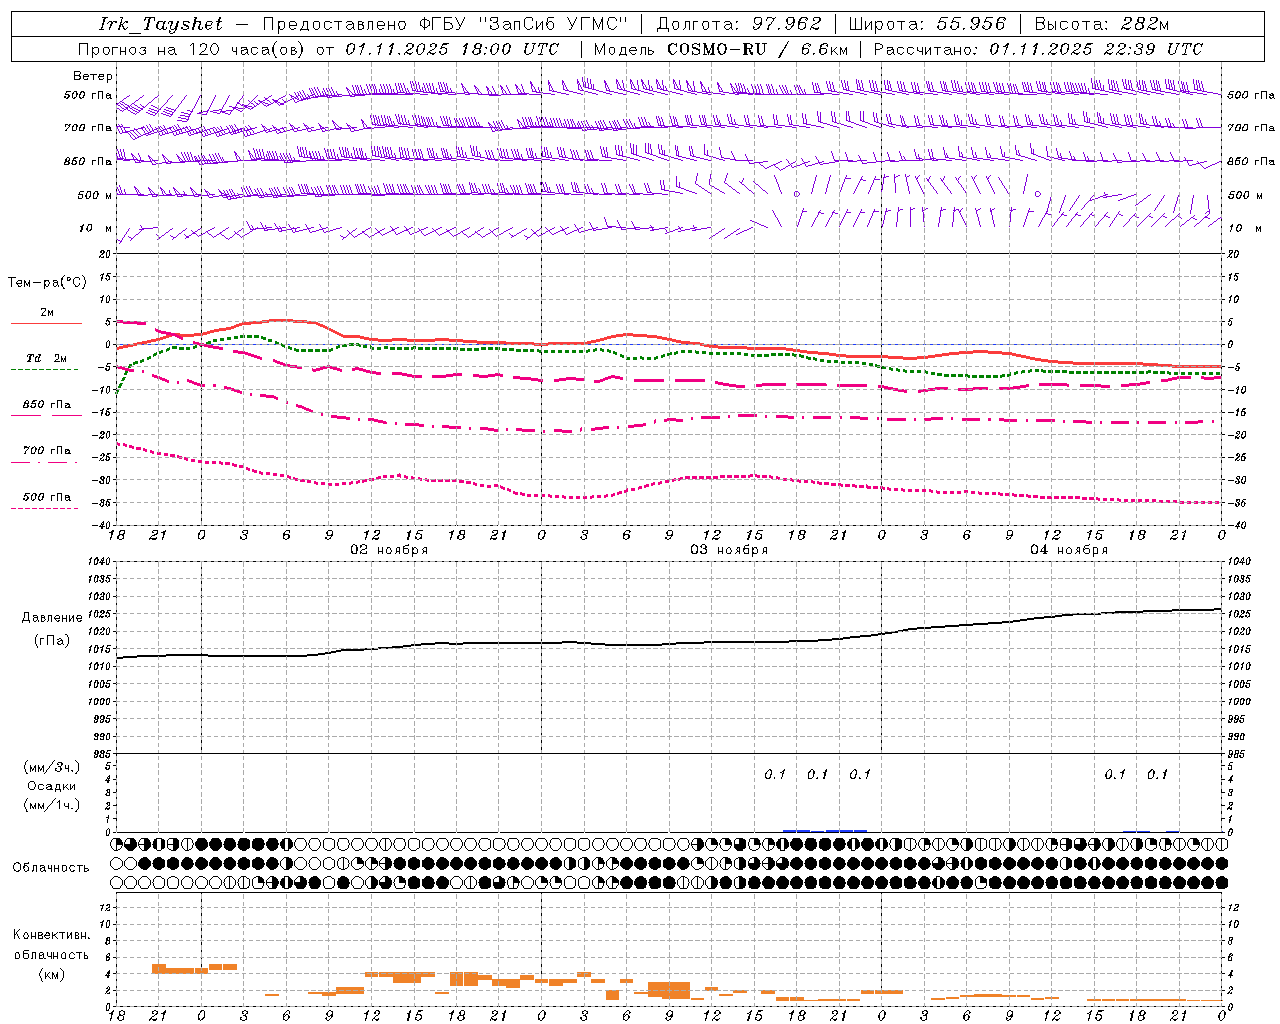
Task: Click the "(км)" unit under convective cloudiness
Action: (51, 973)
